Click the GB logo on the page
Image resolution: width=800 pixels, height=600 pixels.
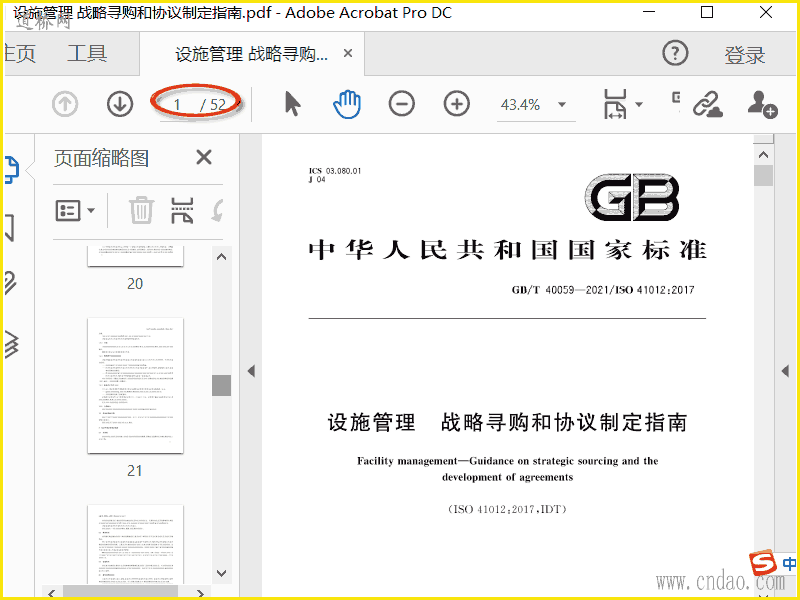pyautogui.click(x=632, y=197)
